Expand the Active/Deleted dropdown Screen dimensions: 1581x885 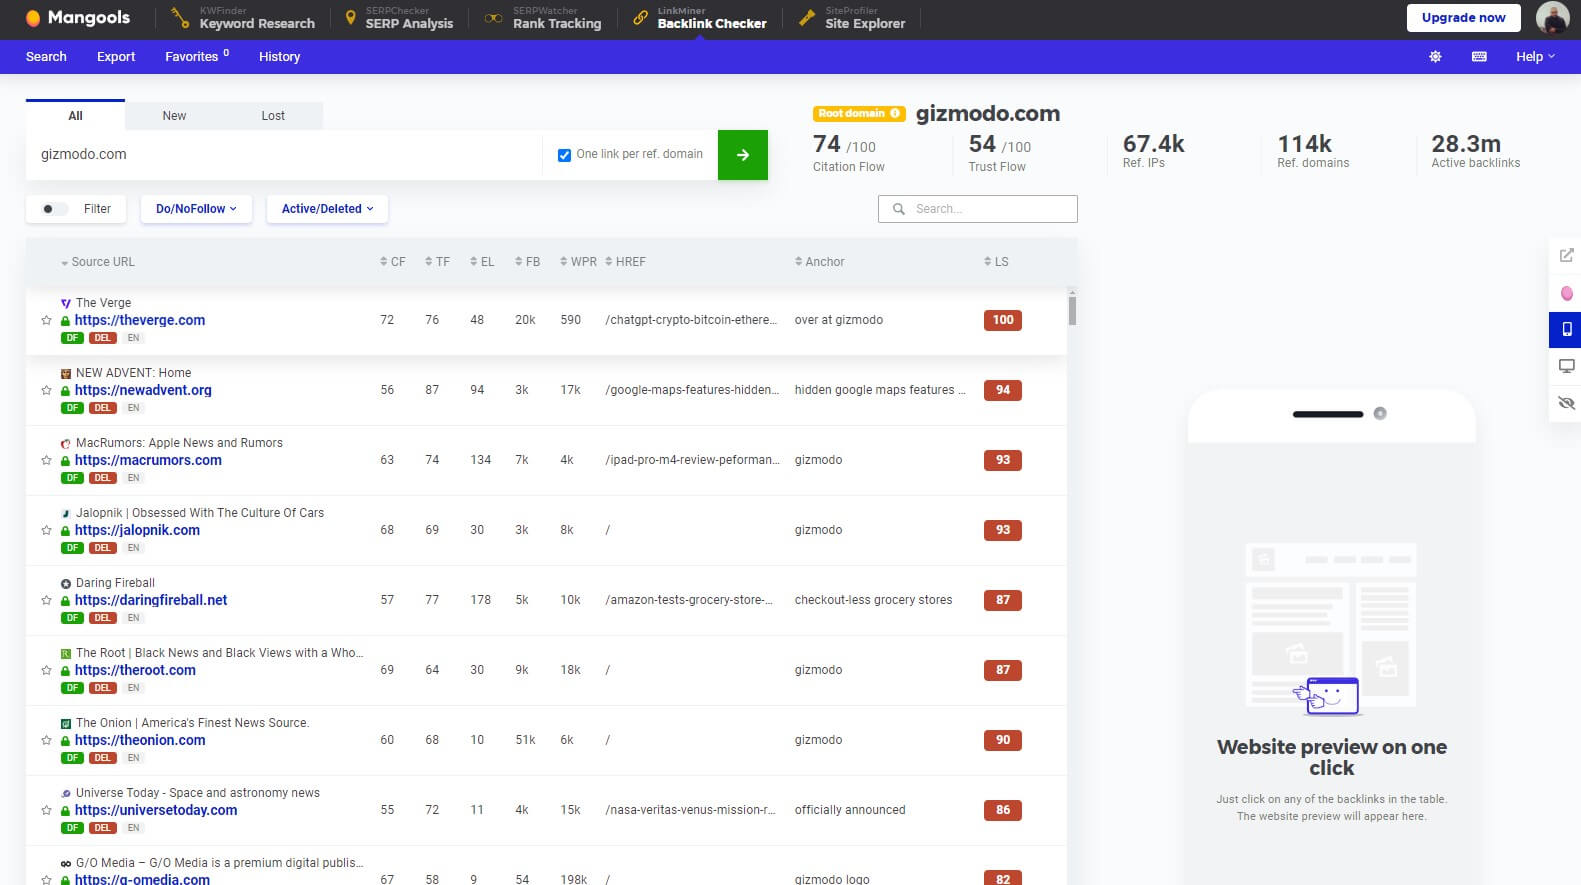pyautogui.click(x=327, y=209)
